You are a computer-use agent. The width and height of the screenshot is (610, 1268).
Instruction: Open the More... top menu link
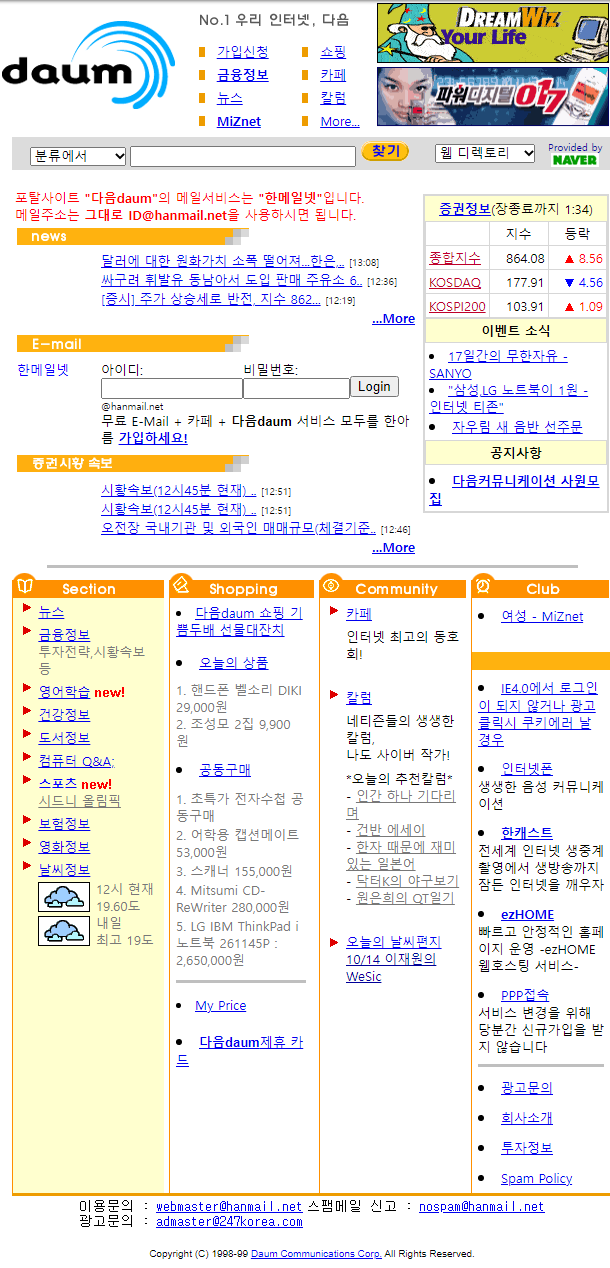(340, 122)
